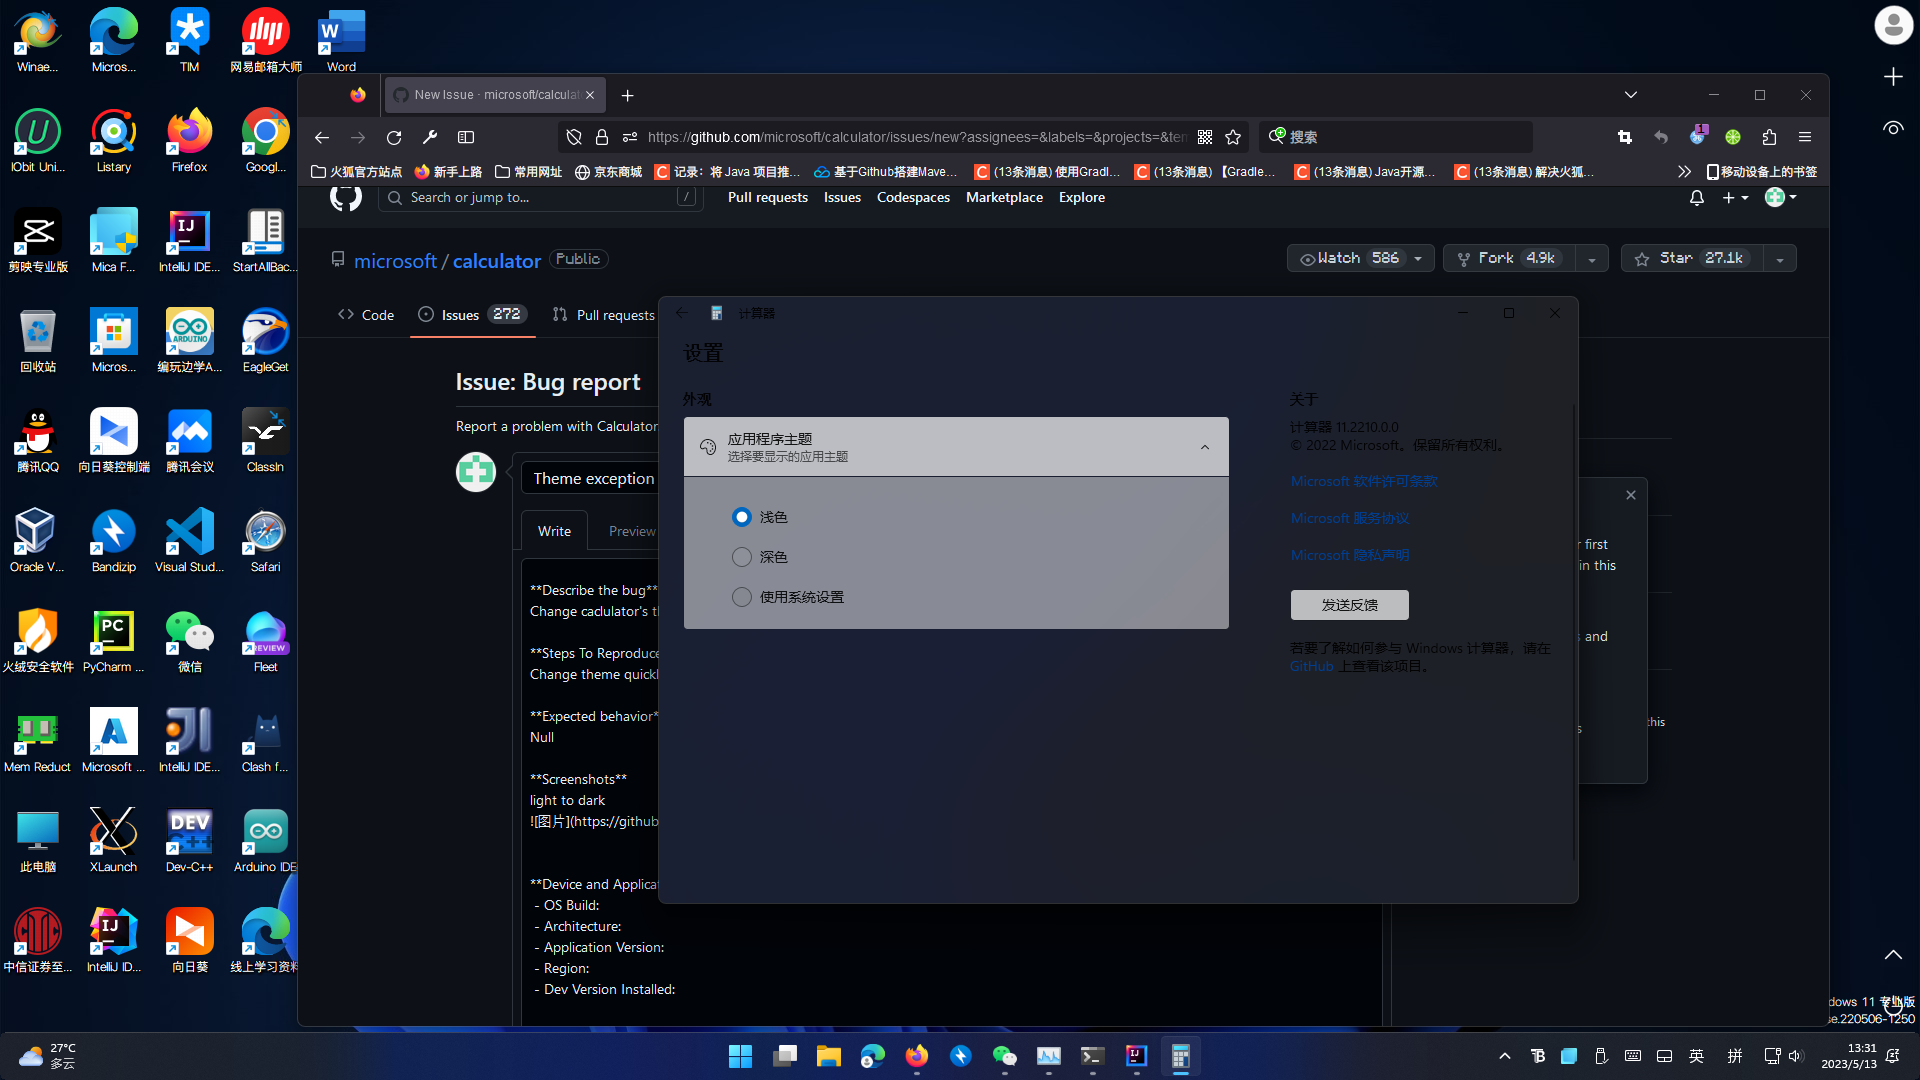Click the 发送反馈 button
The image size is (1920, 1080).
pos(1349,604)
